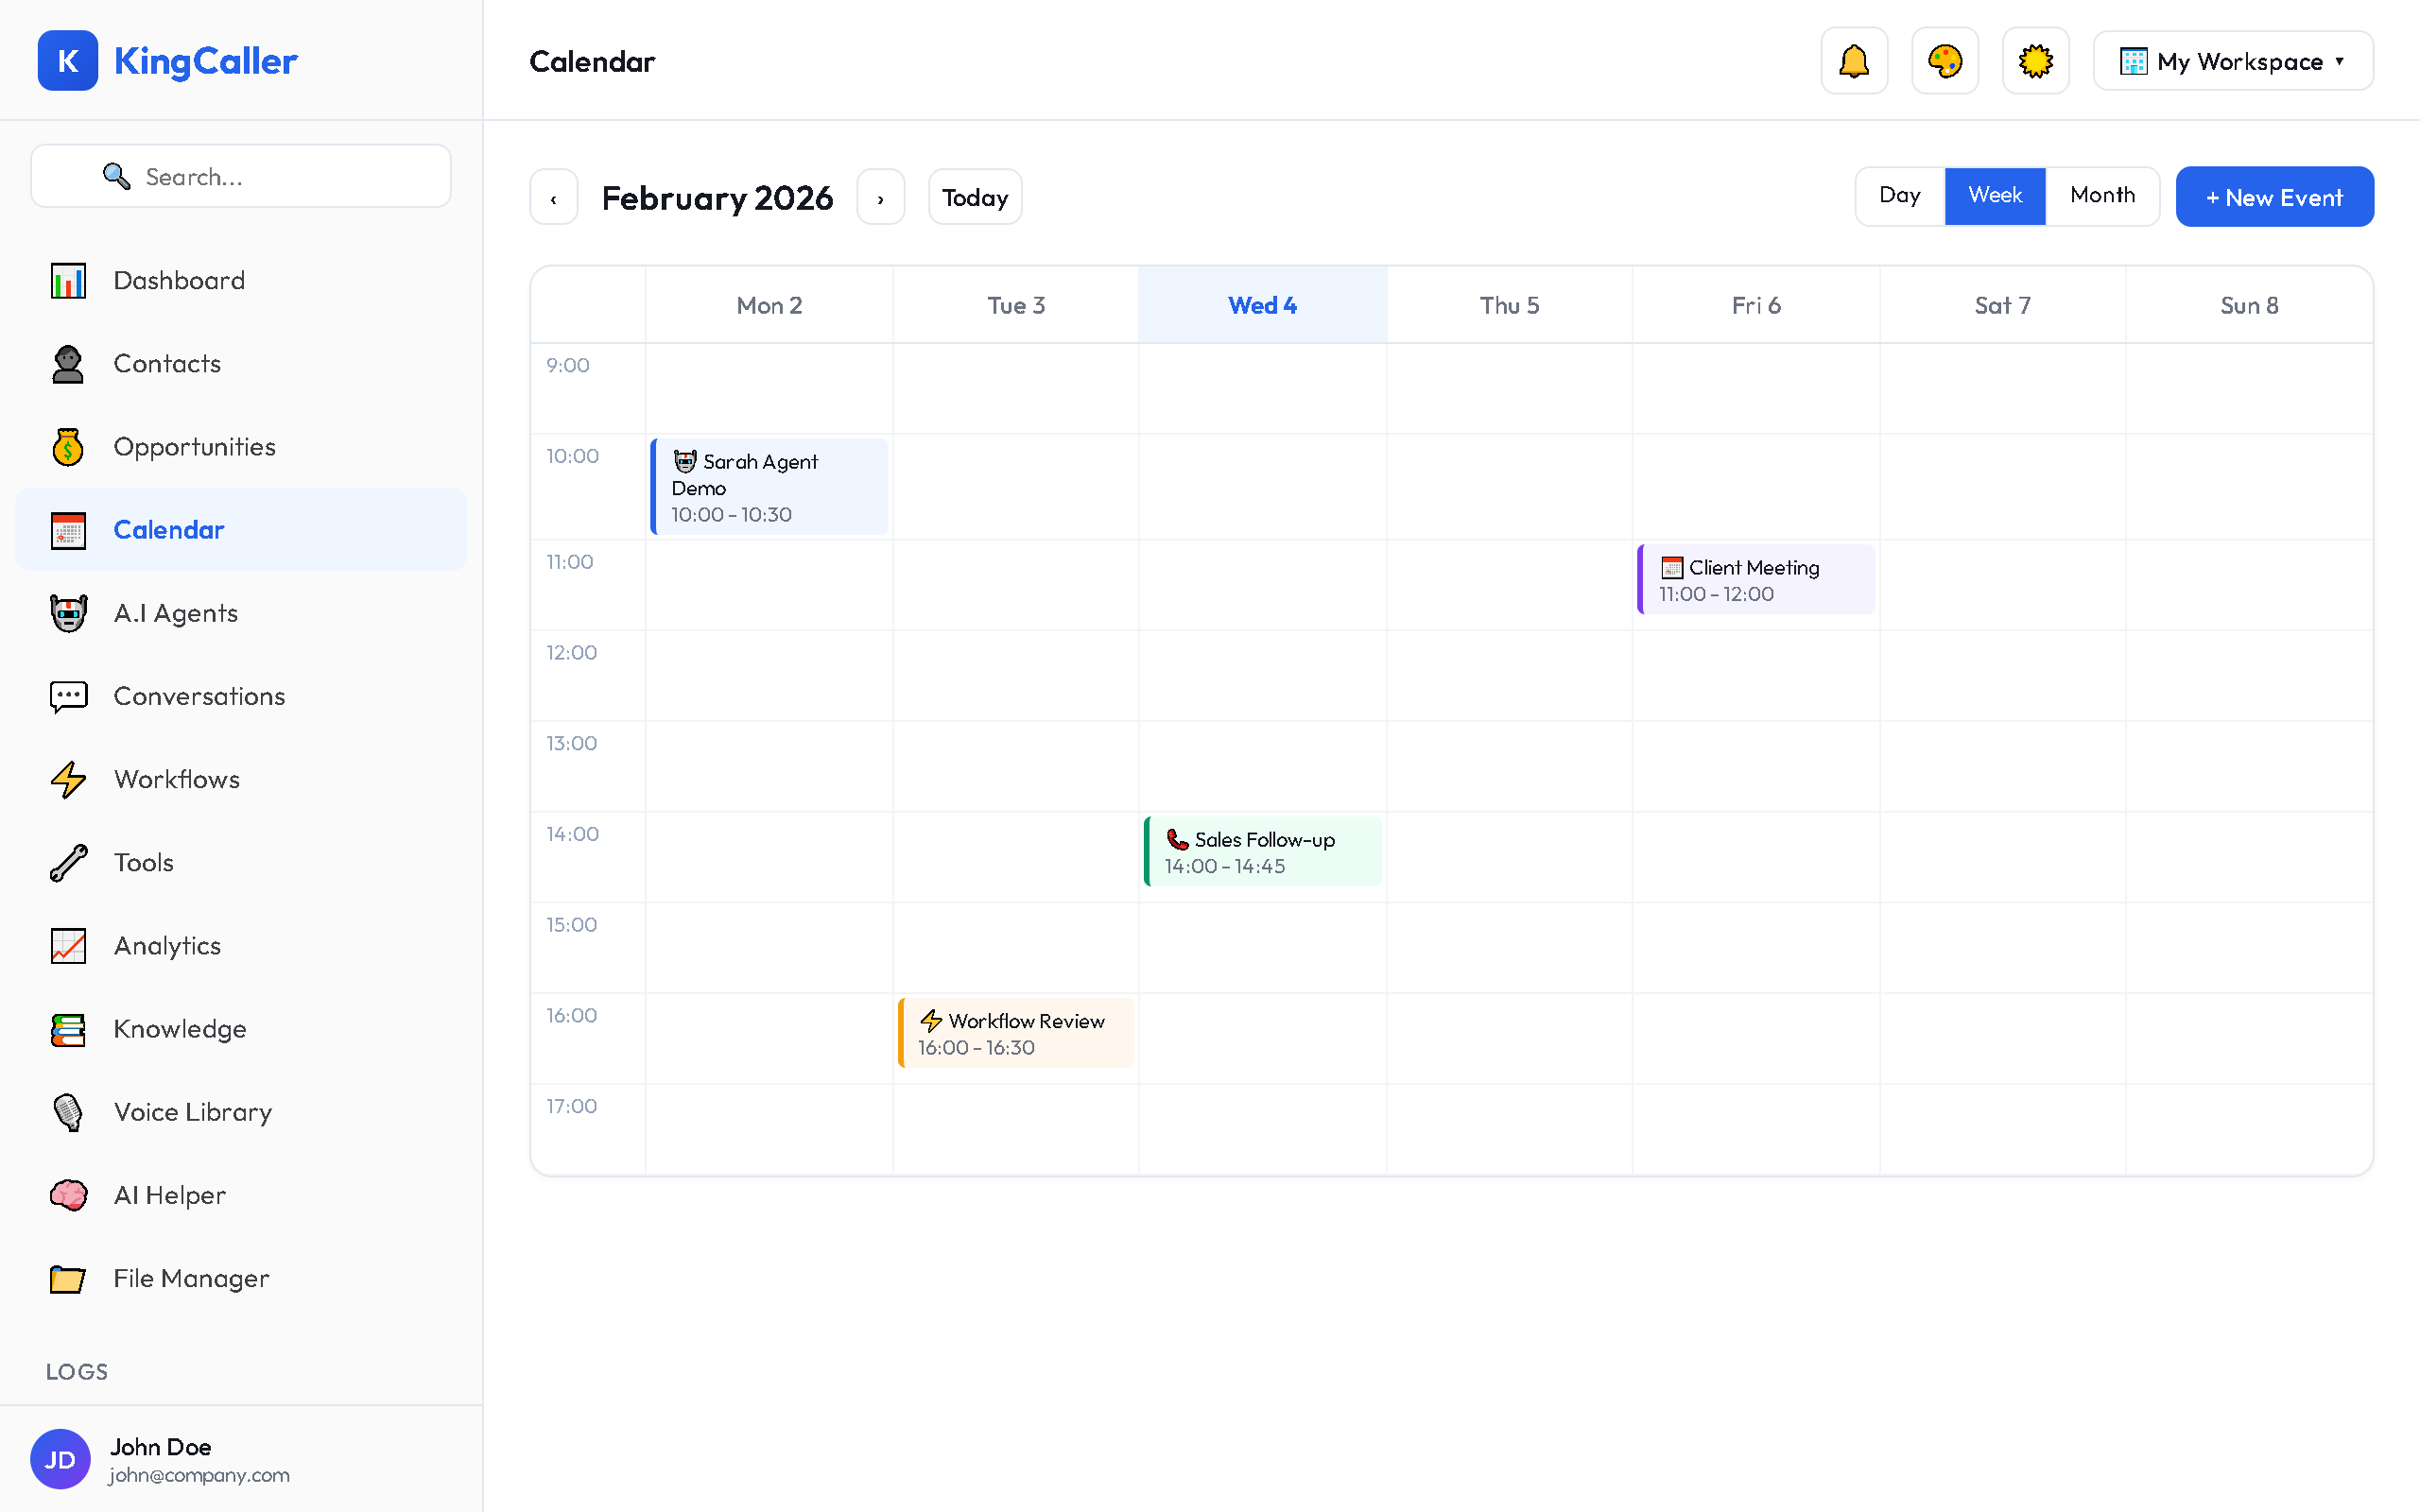Click the + New Event button

[x=2274, y=196]
